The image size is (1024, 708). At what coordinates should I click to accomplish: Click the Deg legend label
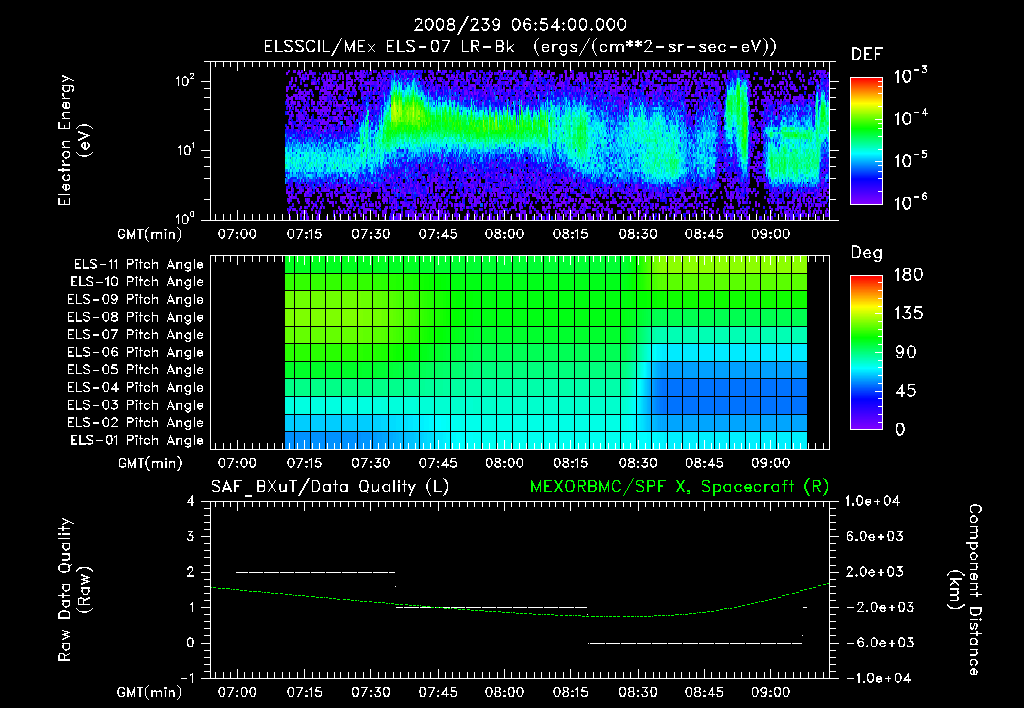pos(867,253)
